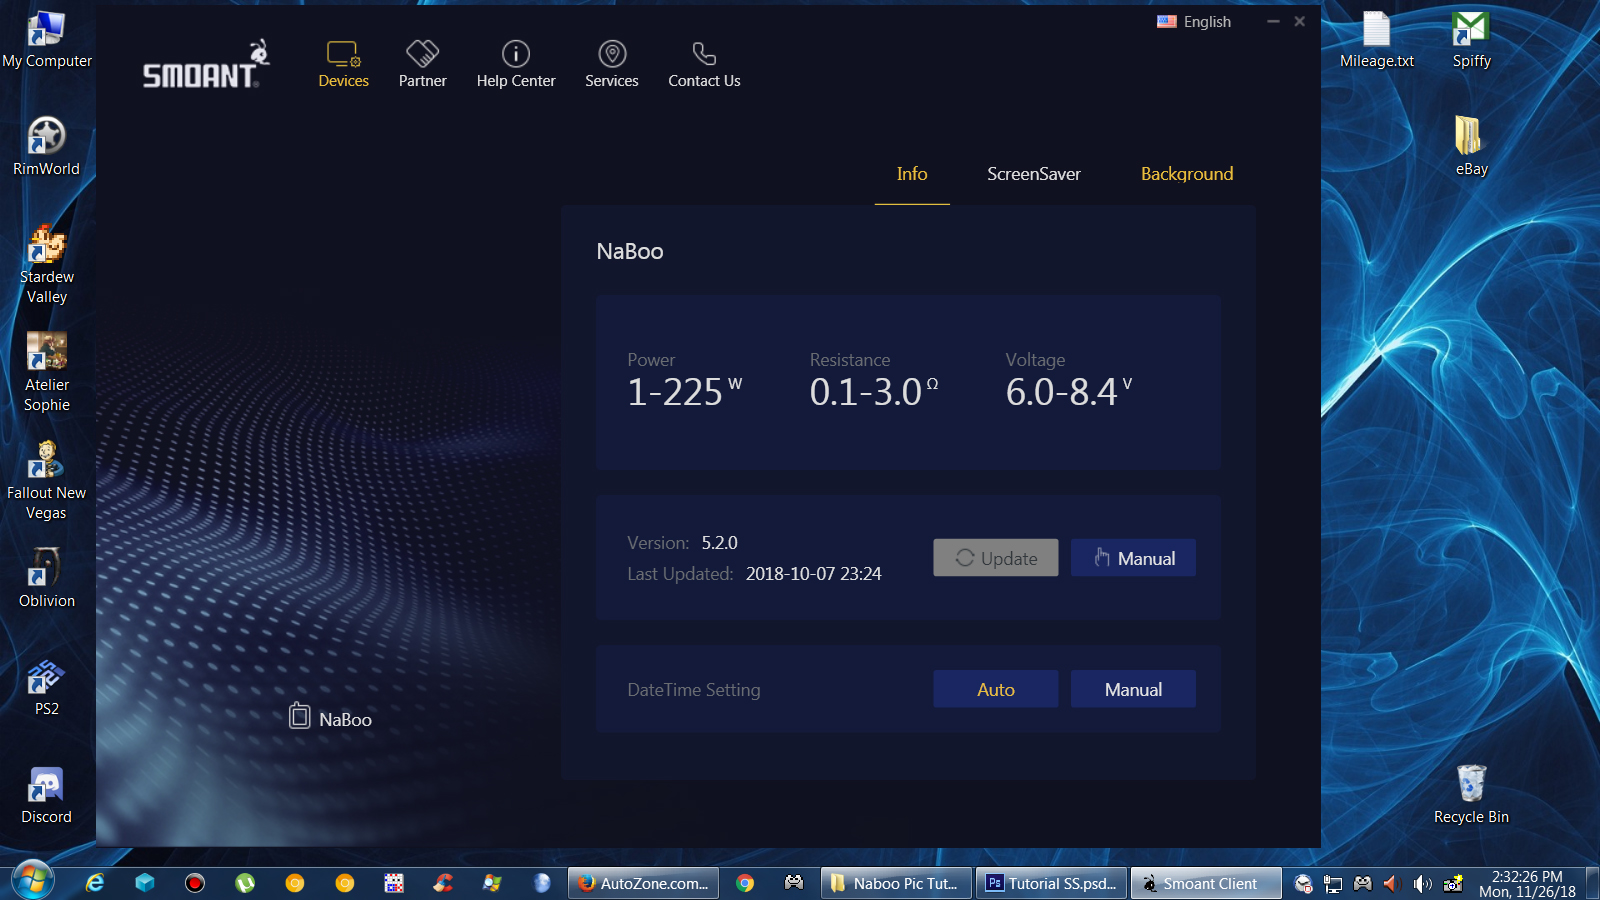The image size is (1600, 900).
Task: Click the red record taskbar icon
Action: click(195, 883)
